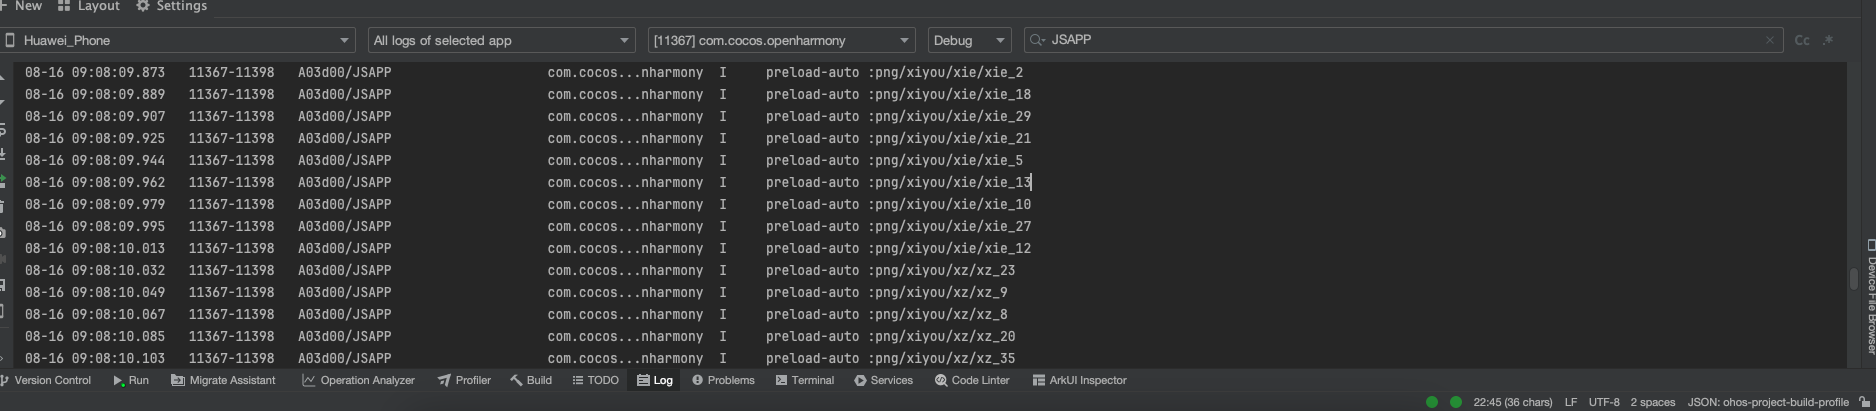Open the Profiler tool window
The width and height of the screenshot is (1876, 411).
click(x=464, y=380)
